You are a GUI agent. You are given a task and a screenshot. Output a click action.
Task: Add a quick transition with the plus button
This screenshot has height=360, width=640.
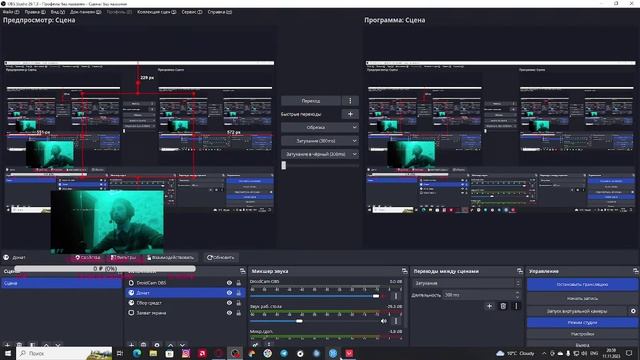pos(350,114)
